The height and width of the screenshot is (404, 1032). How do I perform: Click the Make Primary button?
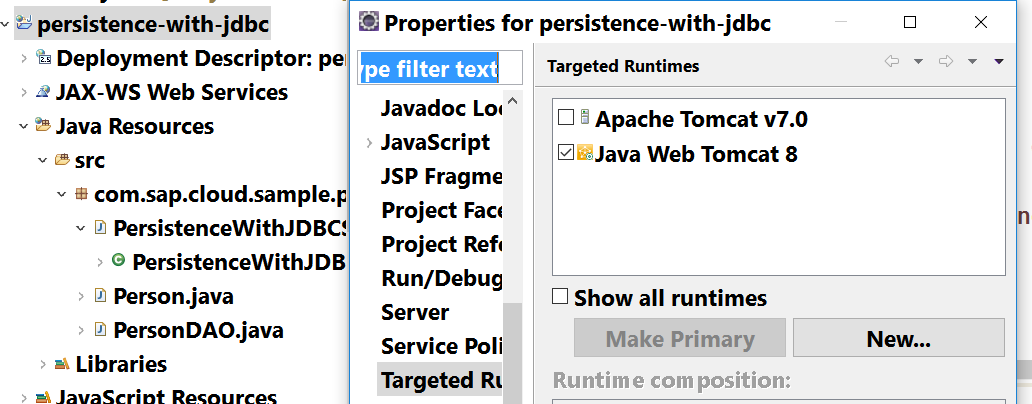click(x=679, y=338)
